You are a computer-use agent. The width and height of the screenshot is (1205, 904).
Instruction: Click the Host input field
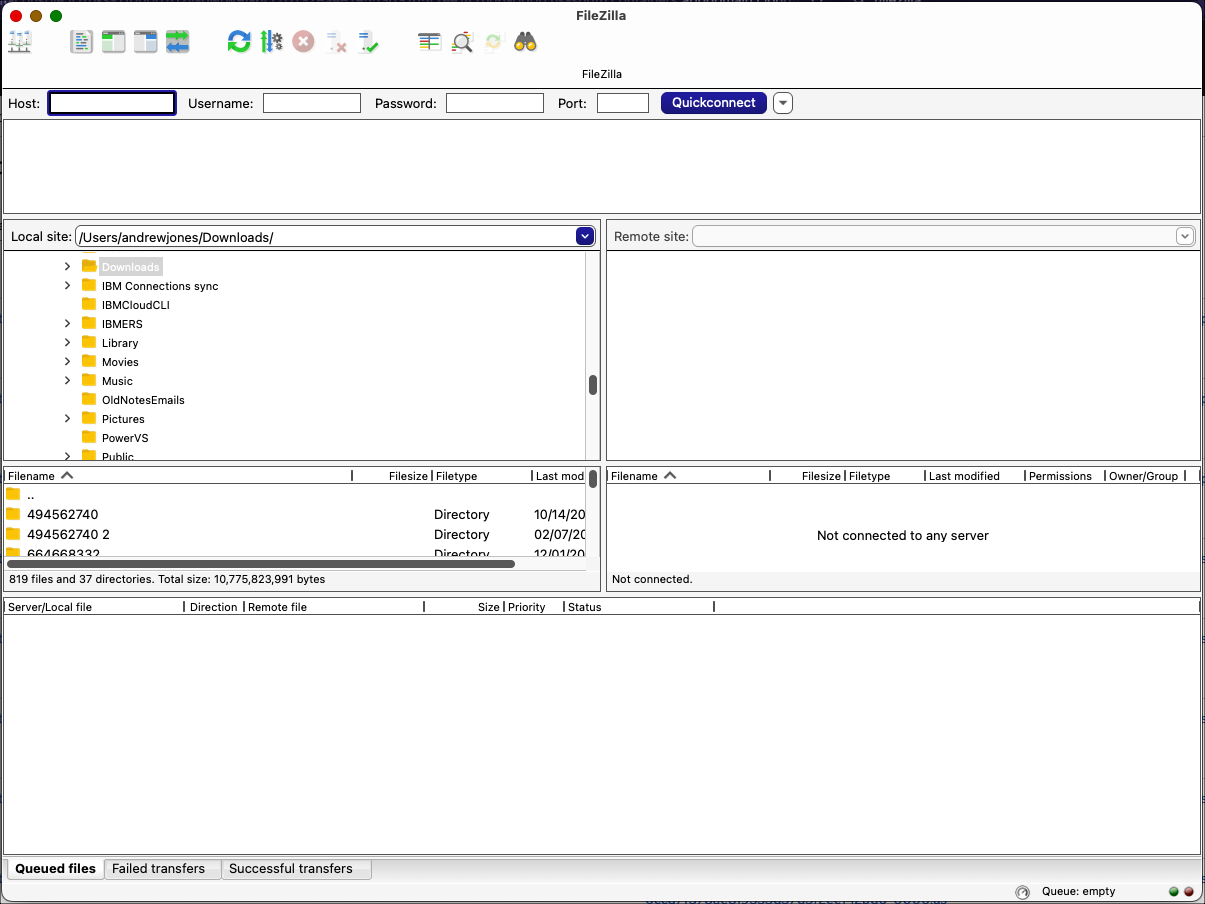click(x=112, y=103)
